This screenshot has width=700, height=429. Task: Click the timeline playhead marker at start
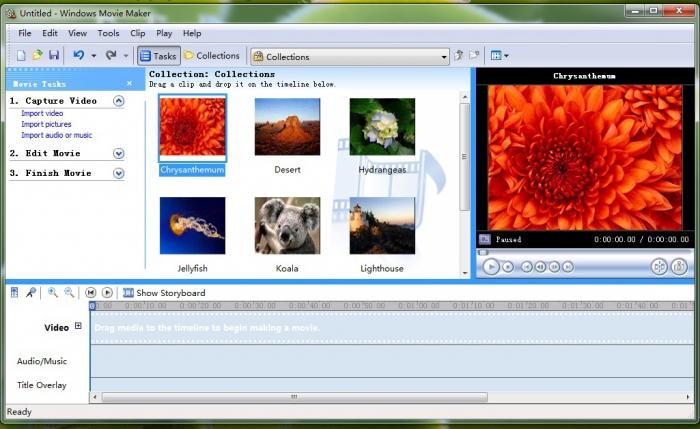[92, 306]
